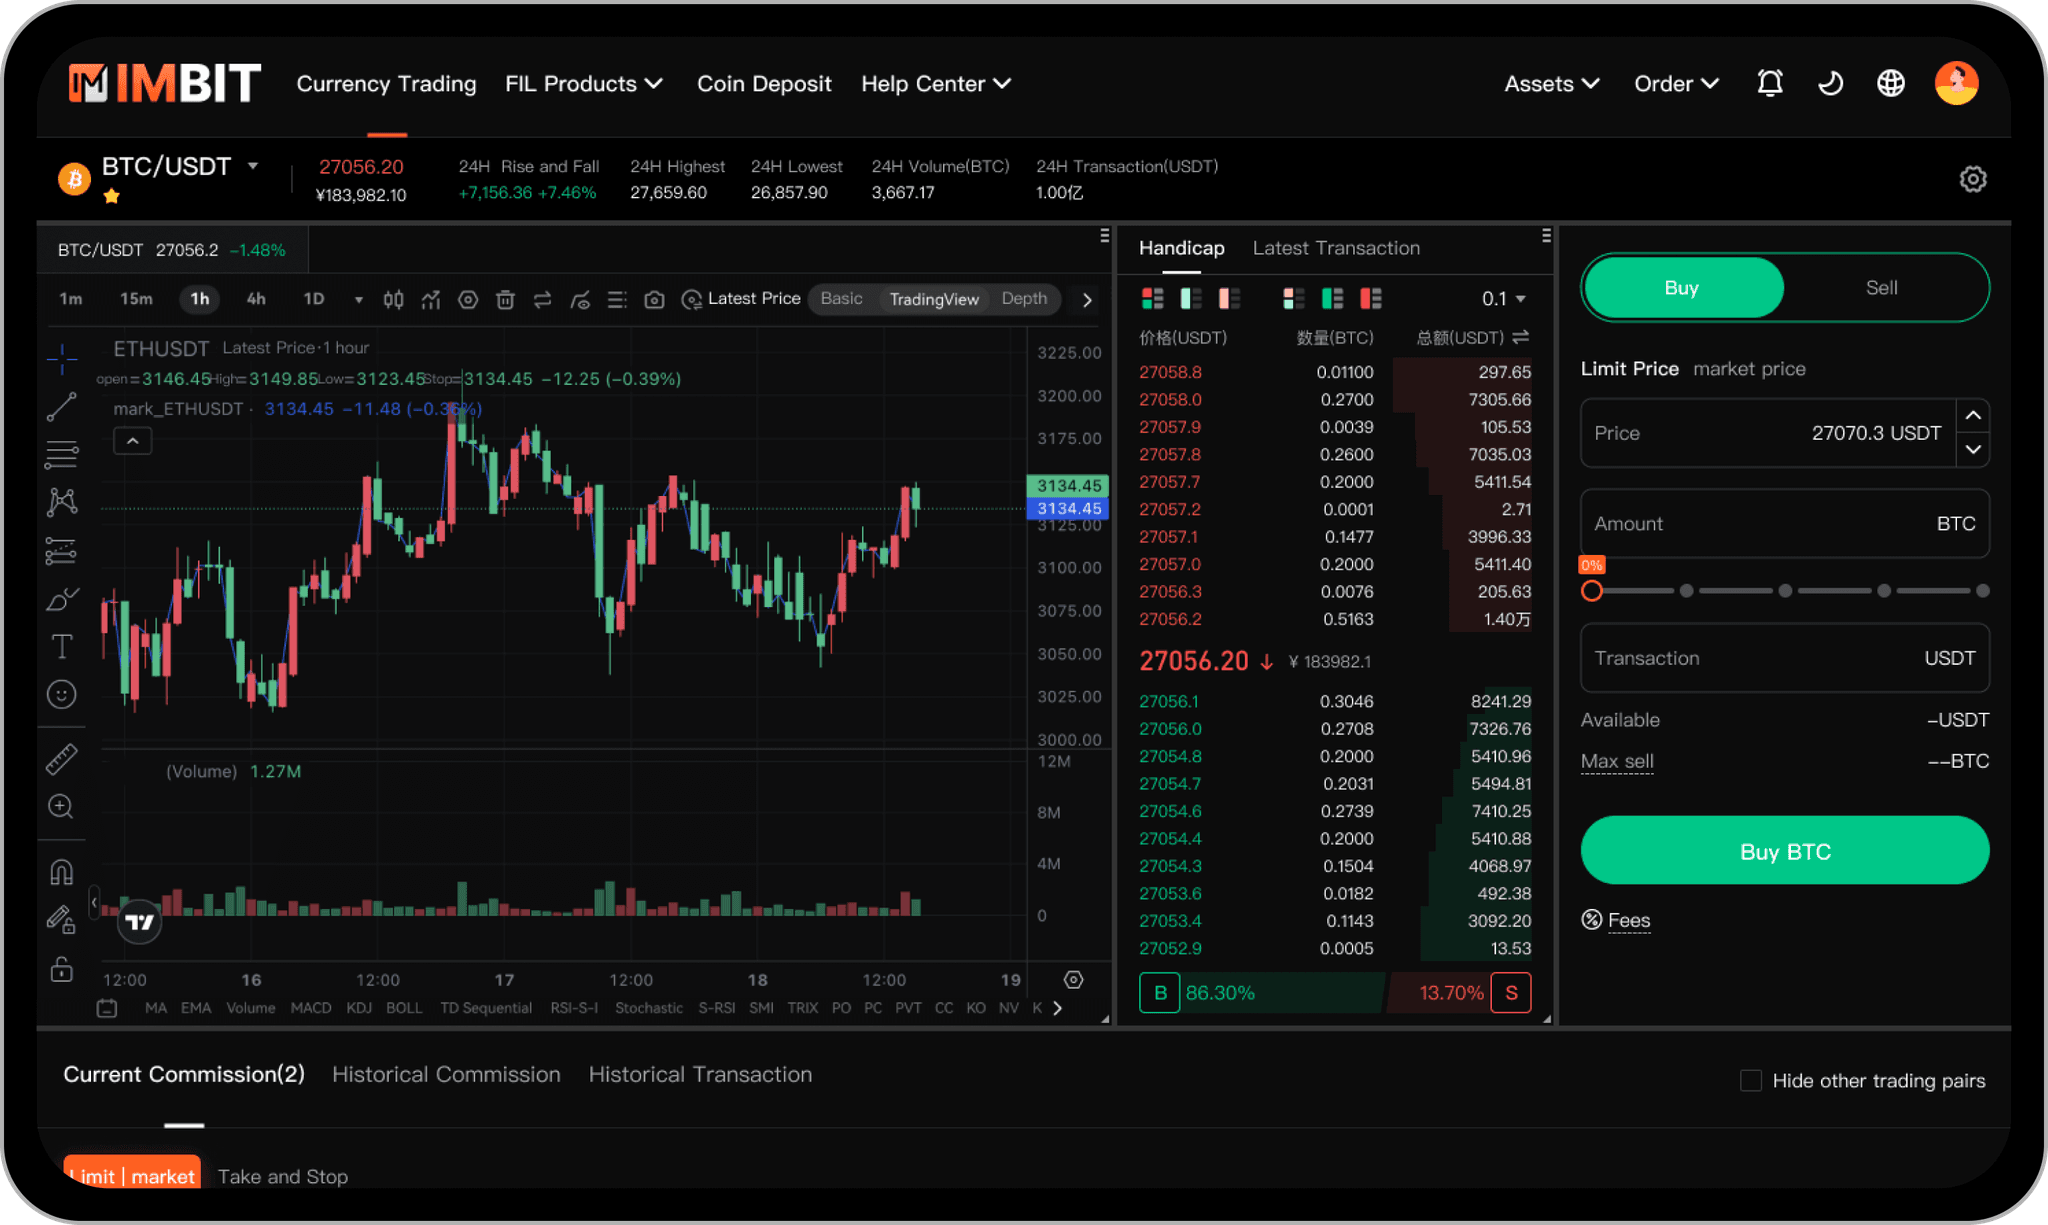Select the trend line drawing tool
Image resolution: width=2048 pixels, height=1225 pixels.
pyautogui.click(x=62, y=407)
